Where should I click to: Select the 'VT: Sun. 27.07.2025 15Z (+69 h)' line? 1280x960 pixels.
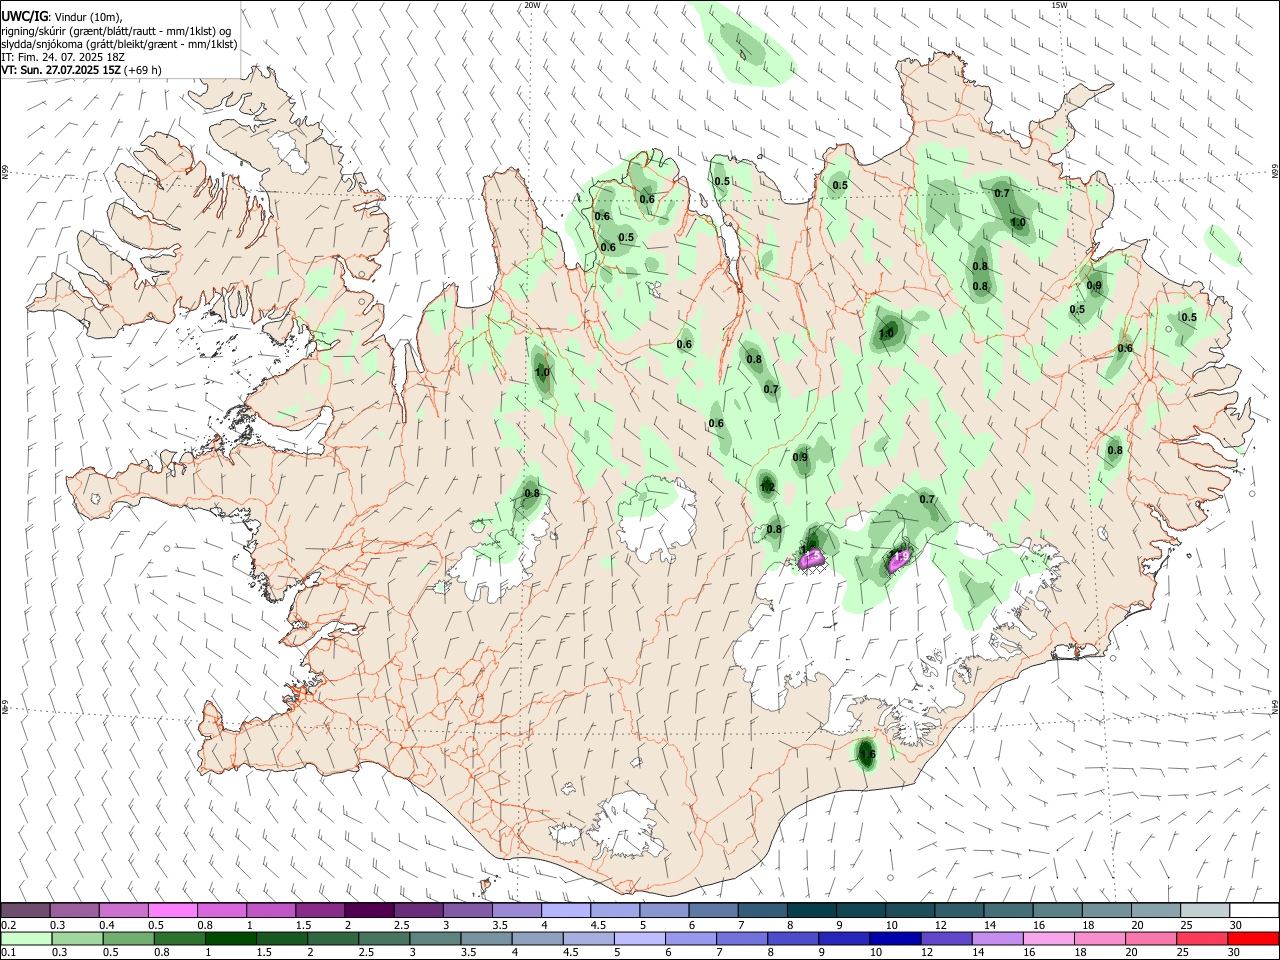[x=81, y=70]
